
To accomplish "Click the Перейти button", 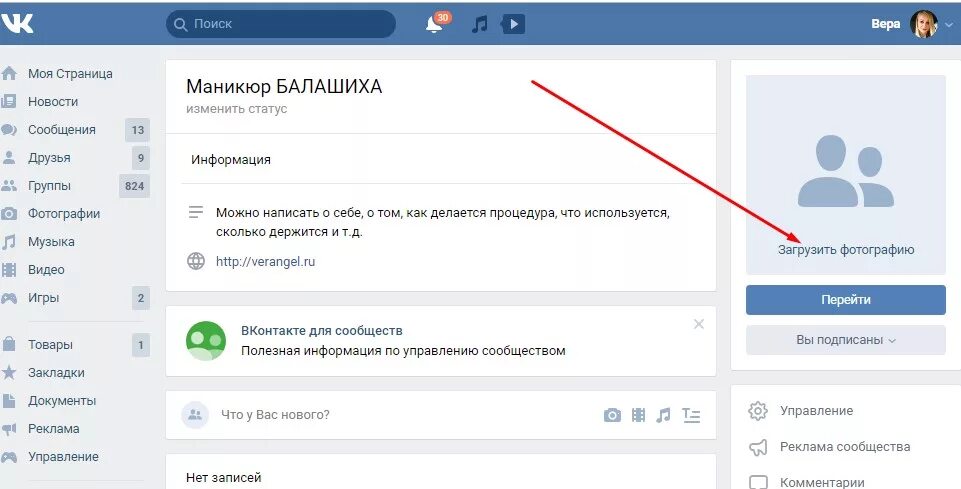I will point(846,300).
